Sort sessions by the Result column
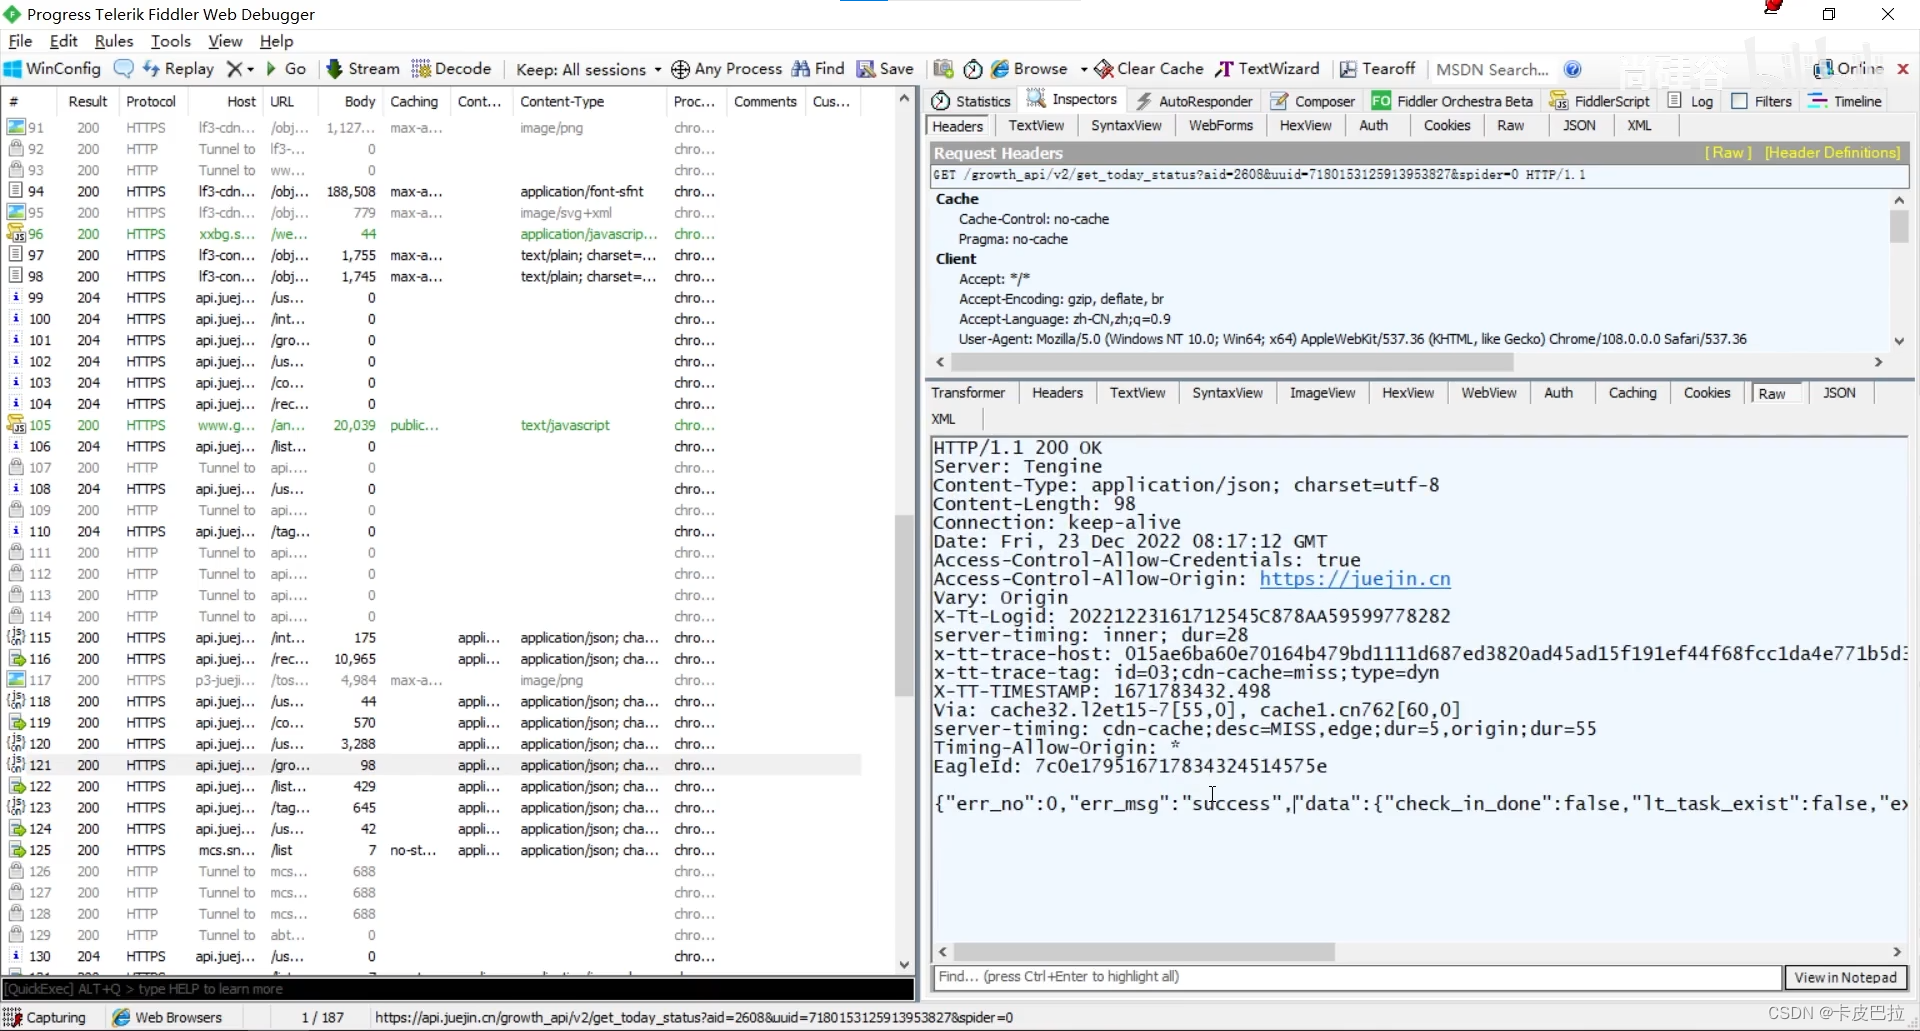This screenshot has width=1920, height=1031. tap(87, 101)
